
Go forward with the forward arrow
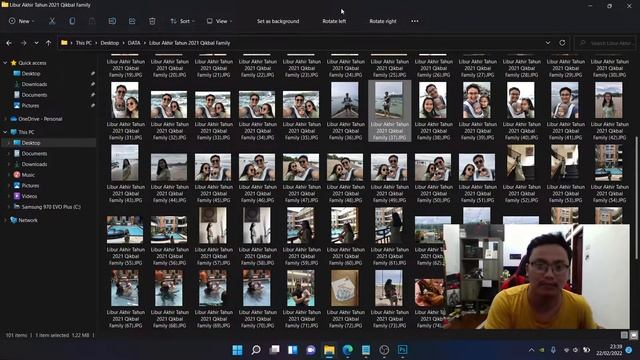[x=23, y=43]
